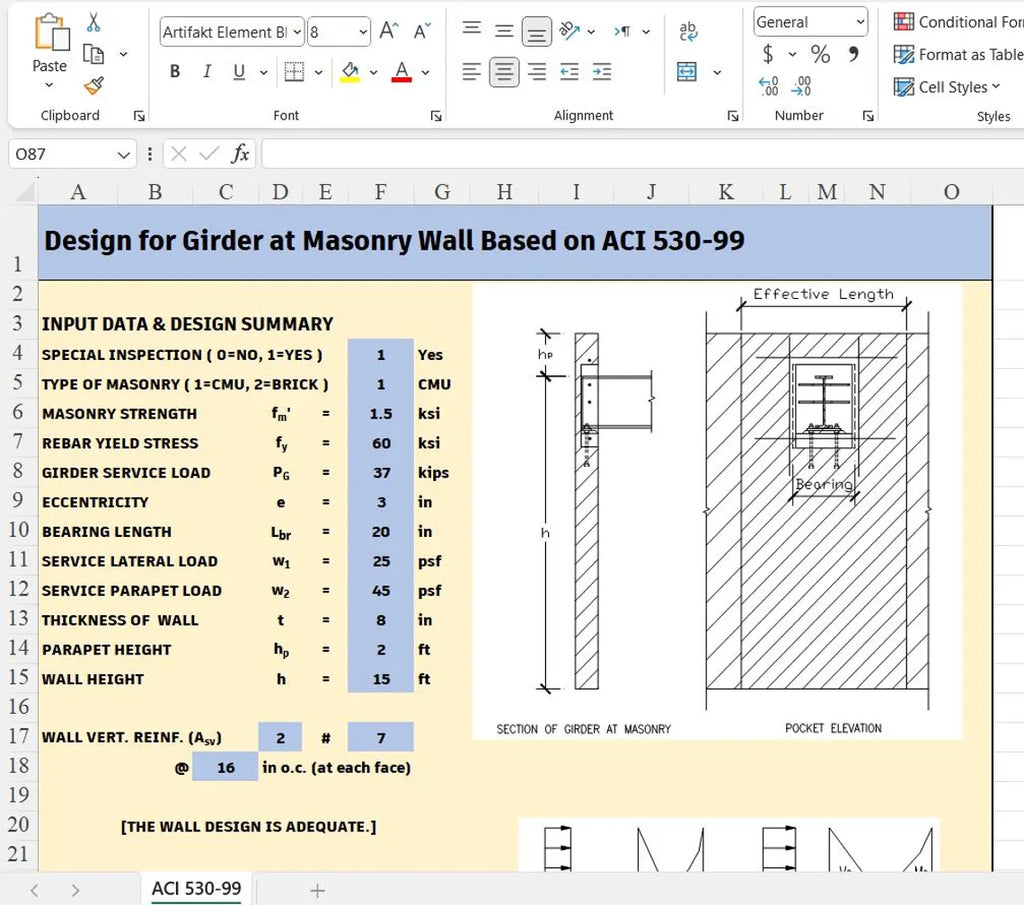Screen dimensions: 1024x905
Task: Click Wrap Text icon
Action: point(688,31)
